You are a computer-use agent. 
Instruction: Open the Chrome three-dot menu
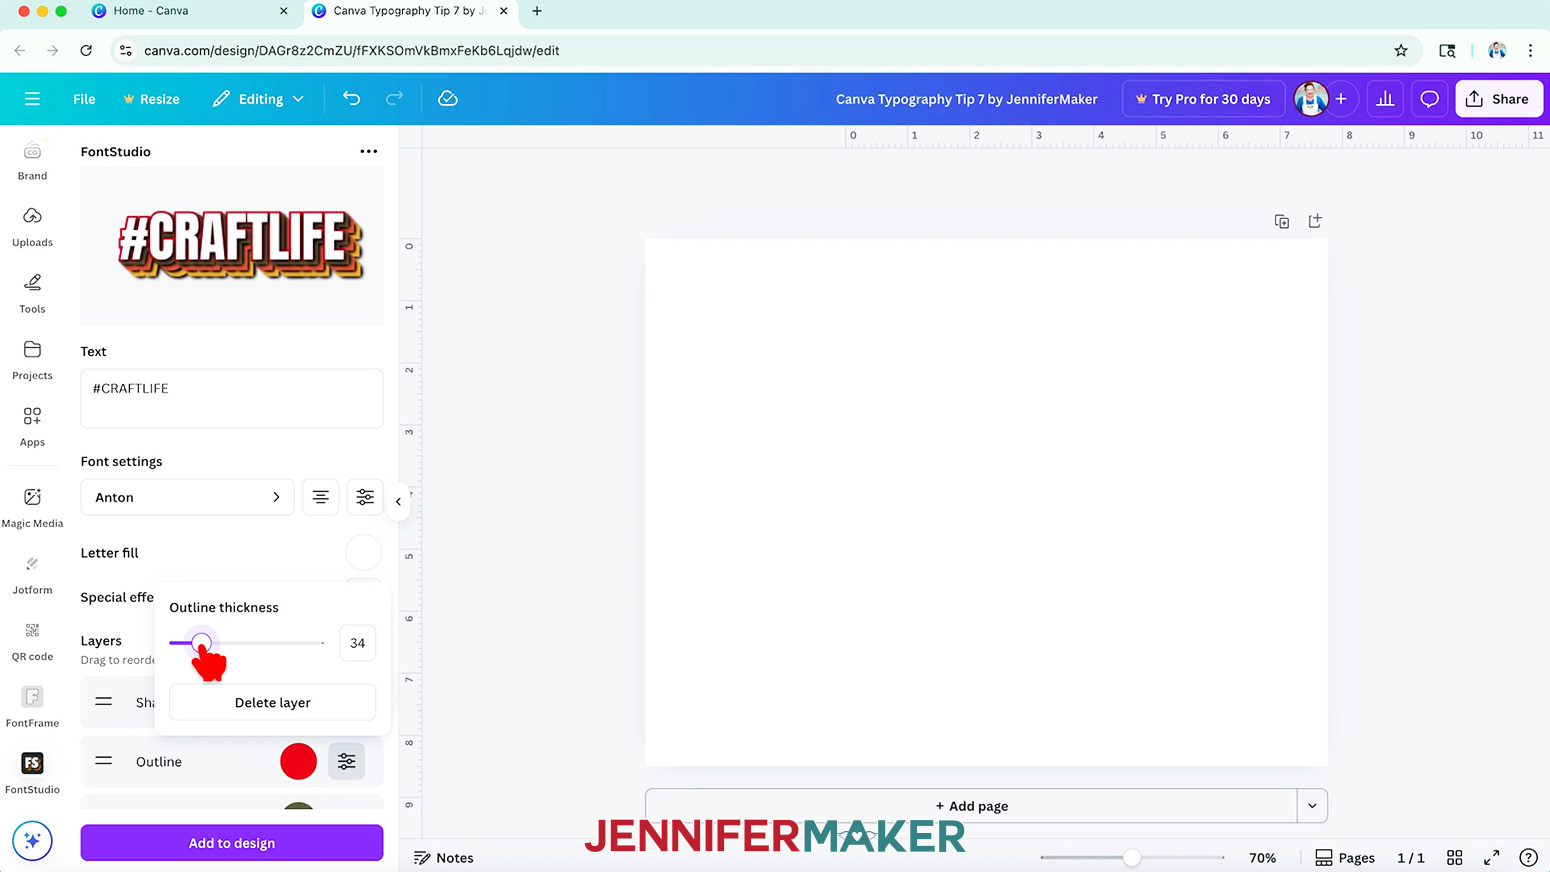(1530, 50)
